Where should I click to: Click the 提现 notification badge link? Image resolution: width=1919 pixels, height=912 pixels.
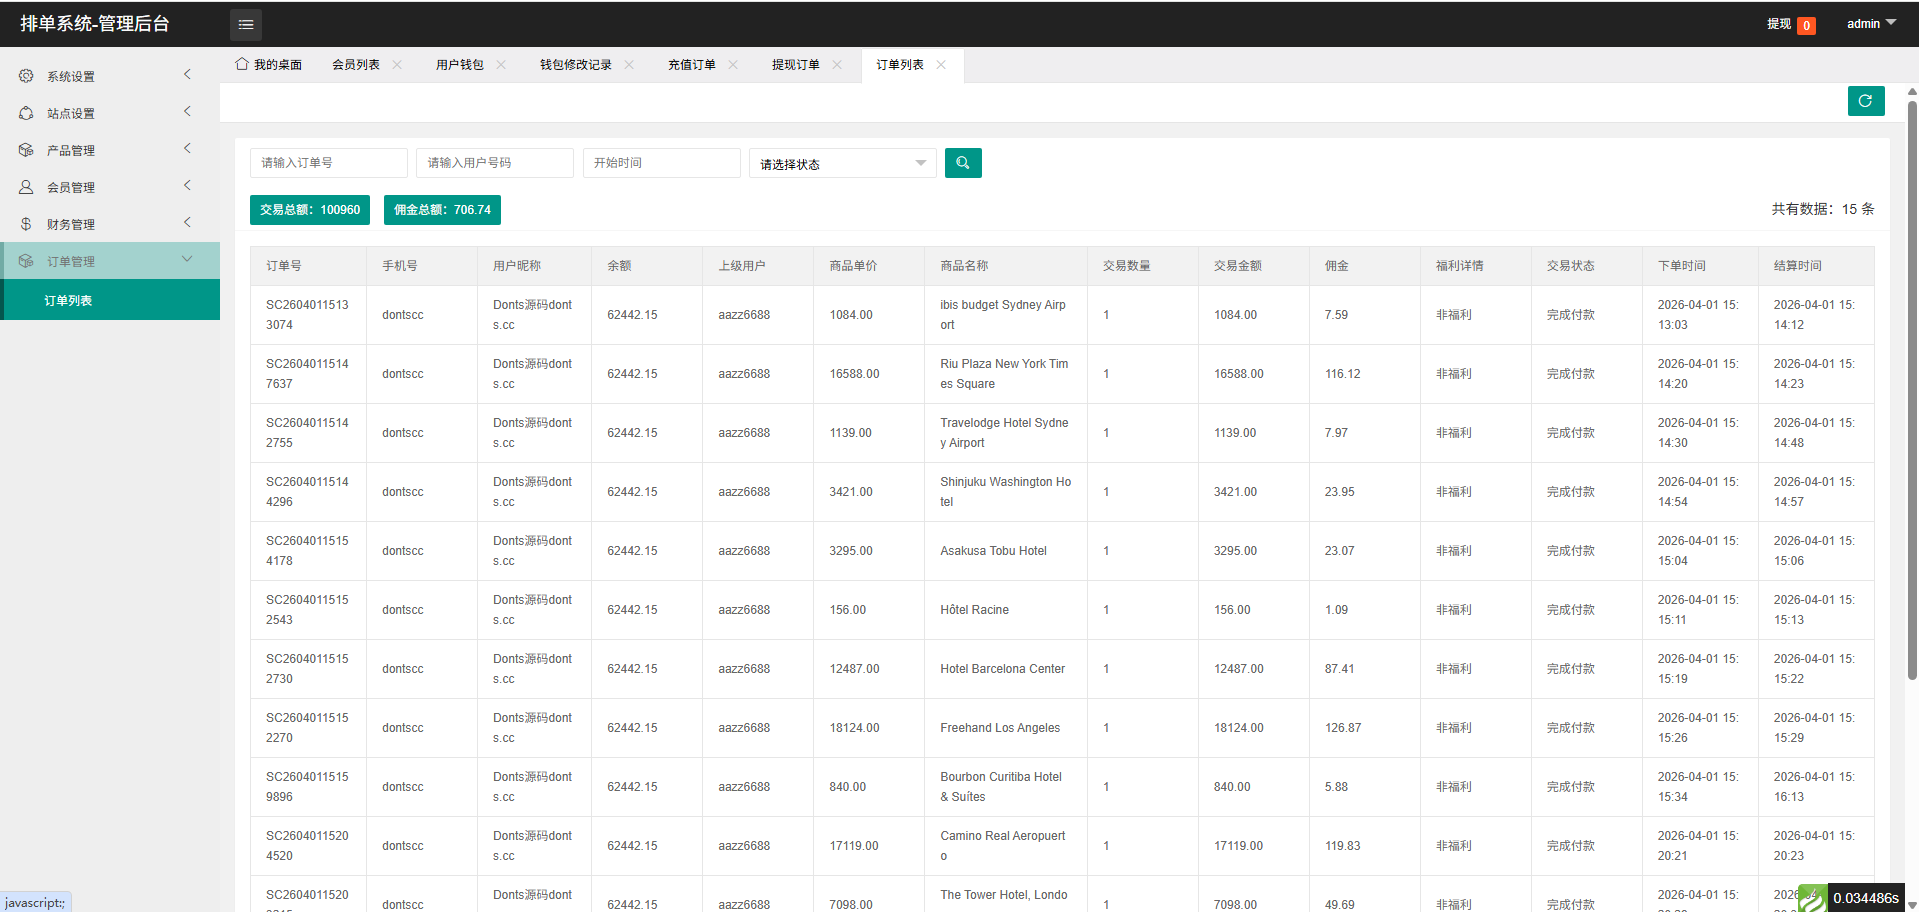tap(1790, 24)
